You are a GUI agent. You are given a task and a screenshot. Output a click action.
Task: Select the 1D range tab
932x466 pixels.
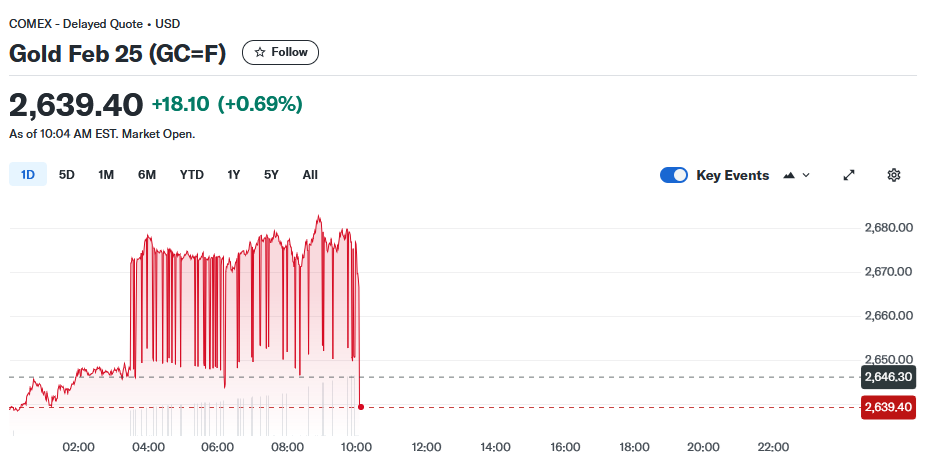tap(28, 175)
